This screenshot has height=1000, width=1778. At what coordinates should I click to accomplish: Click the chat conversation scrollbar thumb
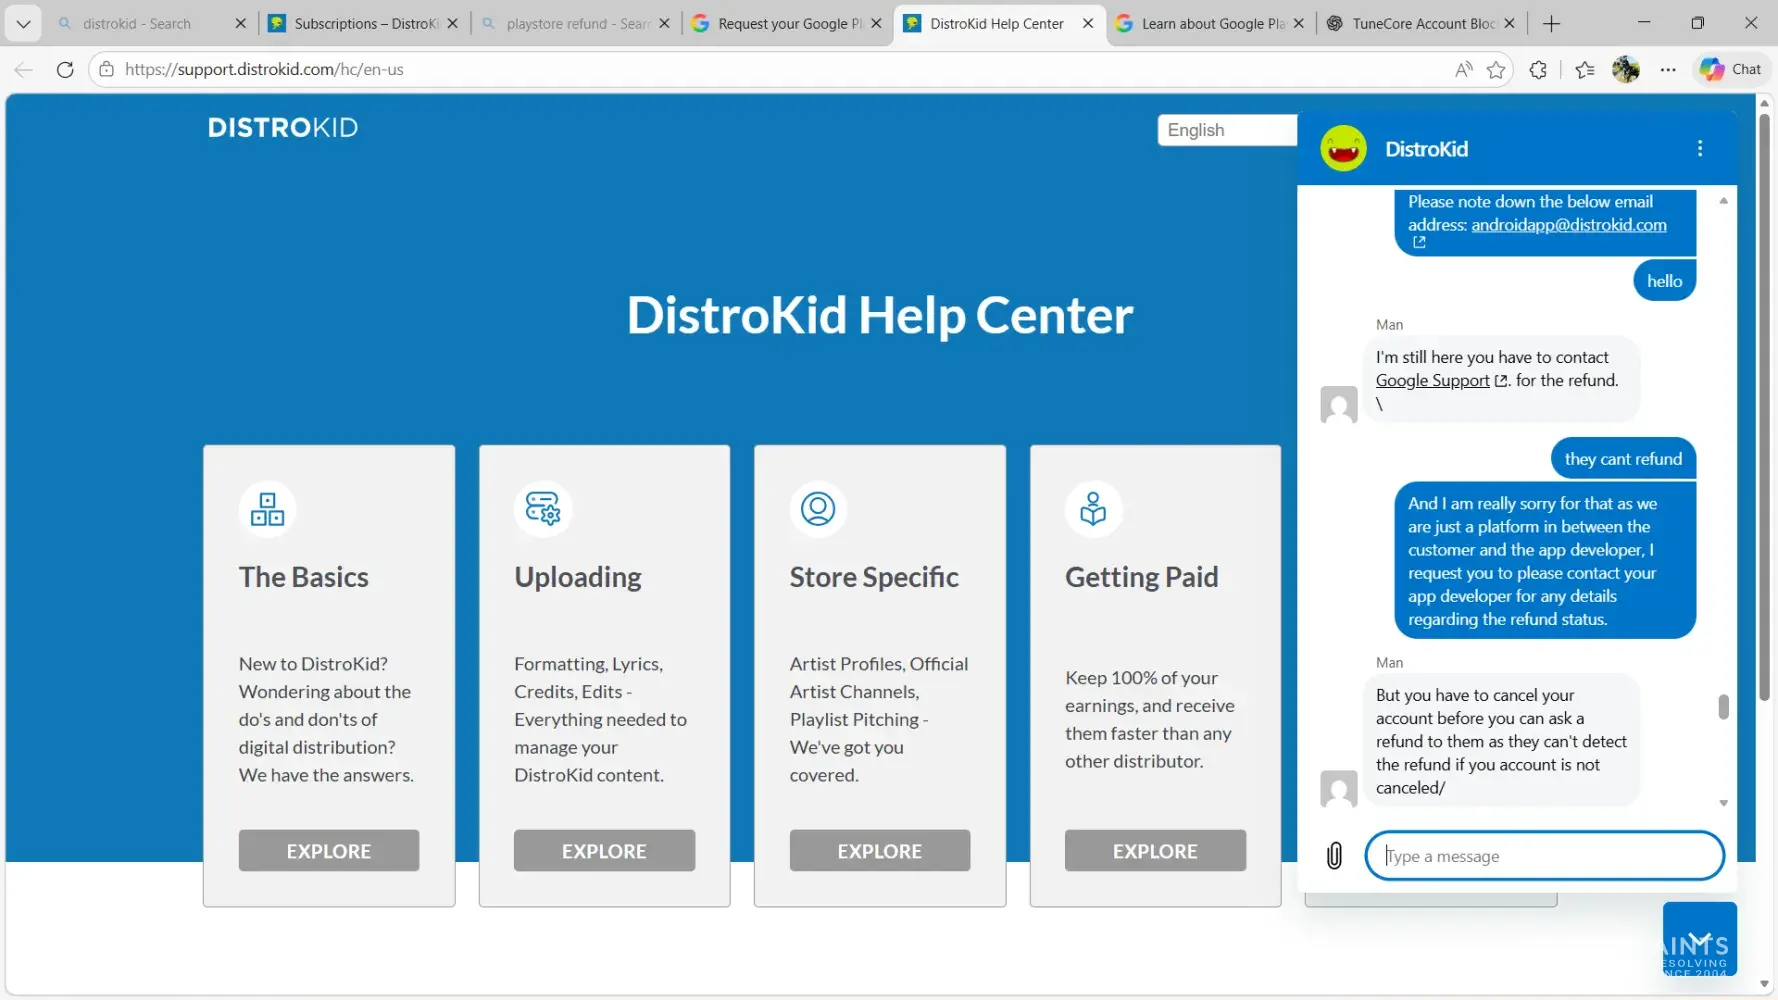(x=1723, y=707)
